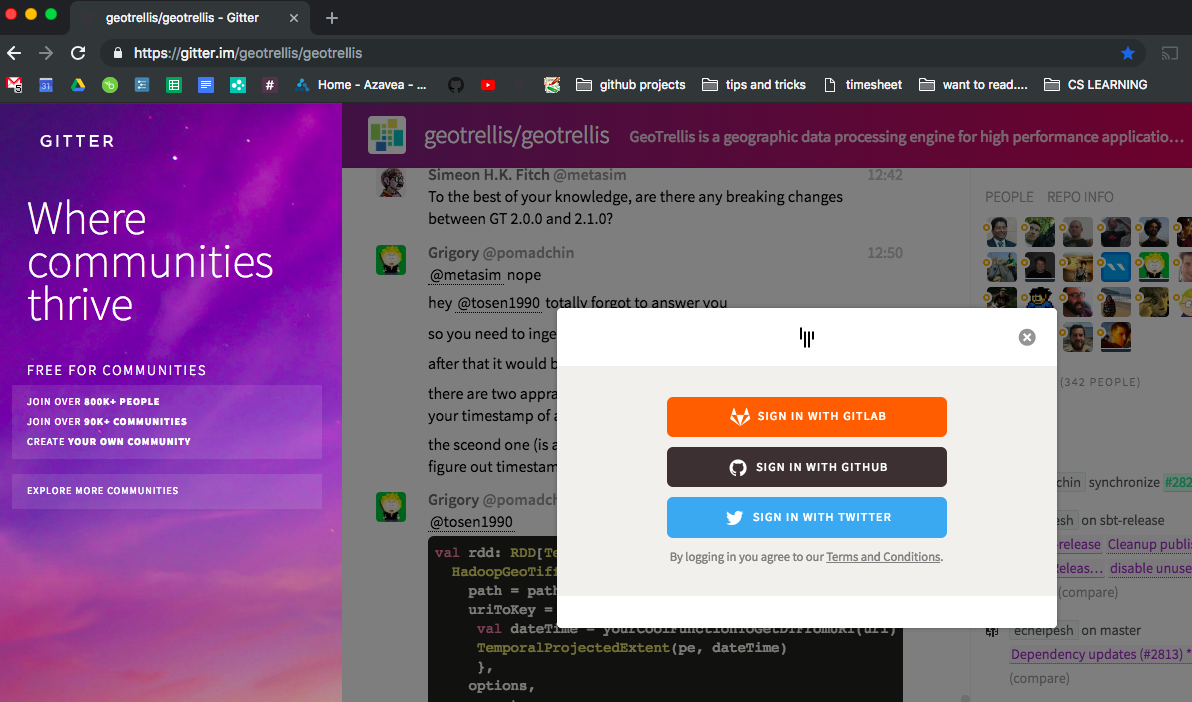Open the Home - Azavea bookmark

[361, 85]
